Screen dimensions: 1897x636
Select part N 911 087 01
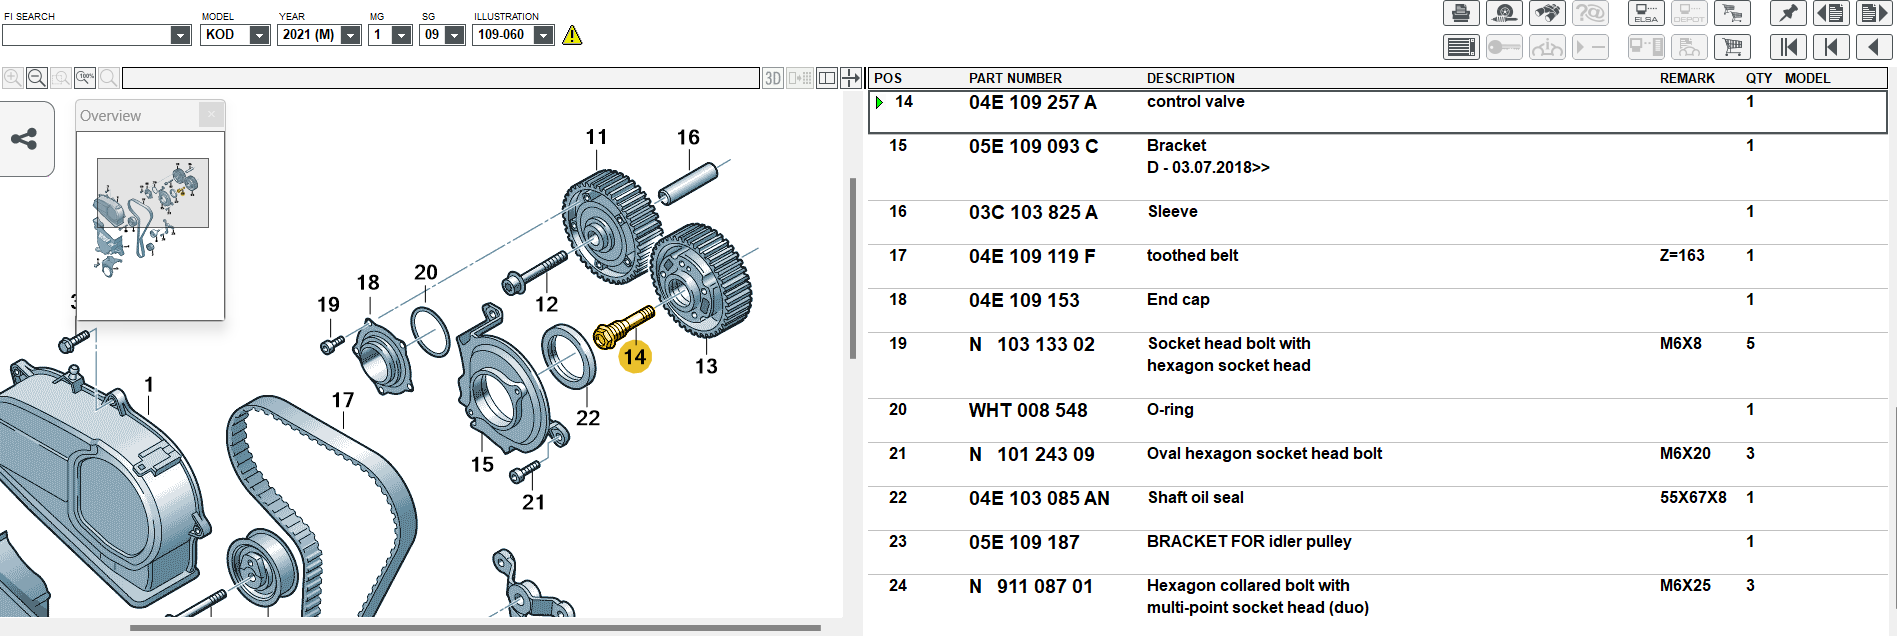pyautogui.click(x=1030, y=586)
